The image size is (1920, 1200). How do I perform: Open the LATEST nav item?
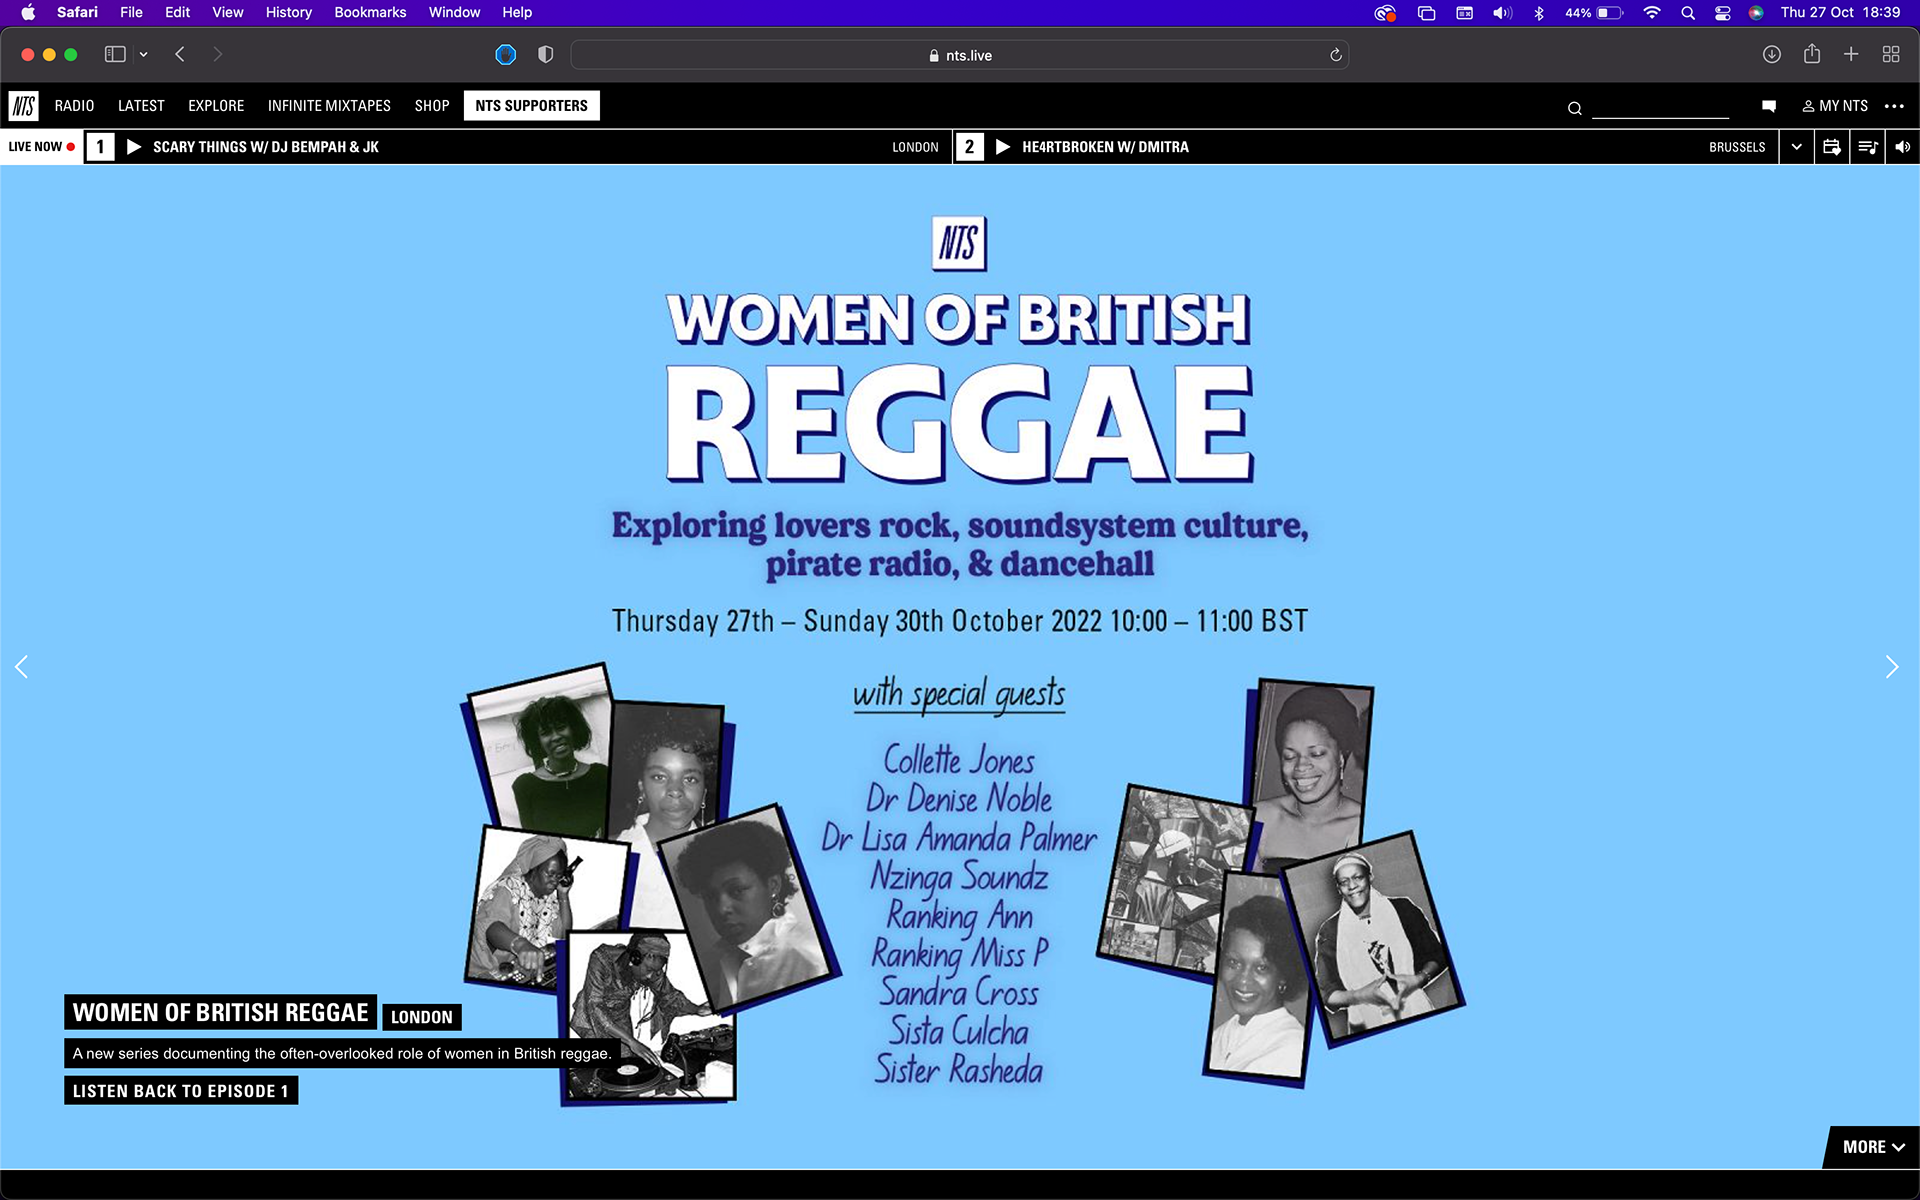pyautogui.click(x=141, y=106)
